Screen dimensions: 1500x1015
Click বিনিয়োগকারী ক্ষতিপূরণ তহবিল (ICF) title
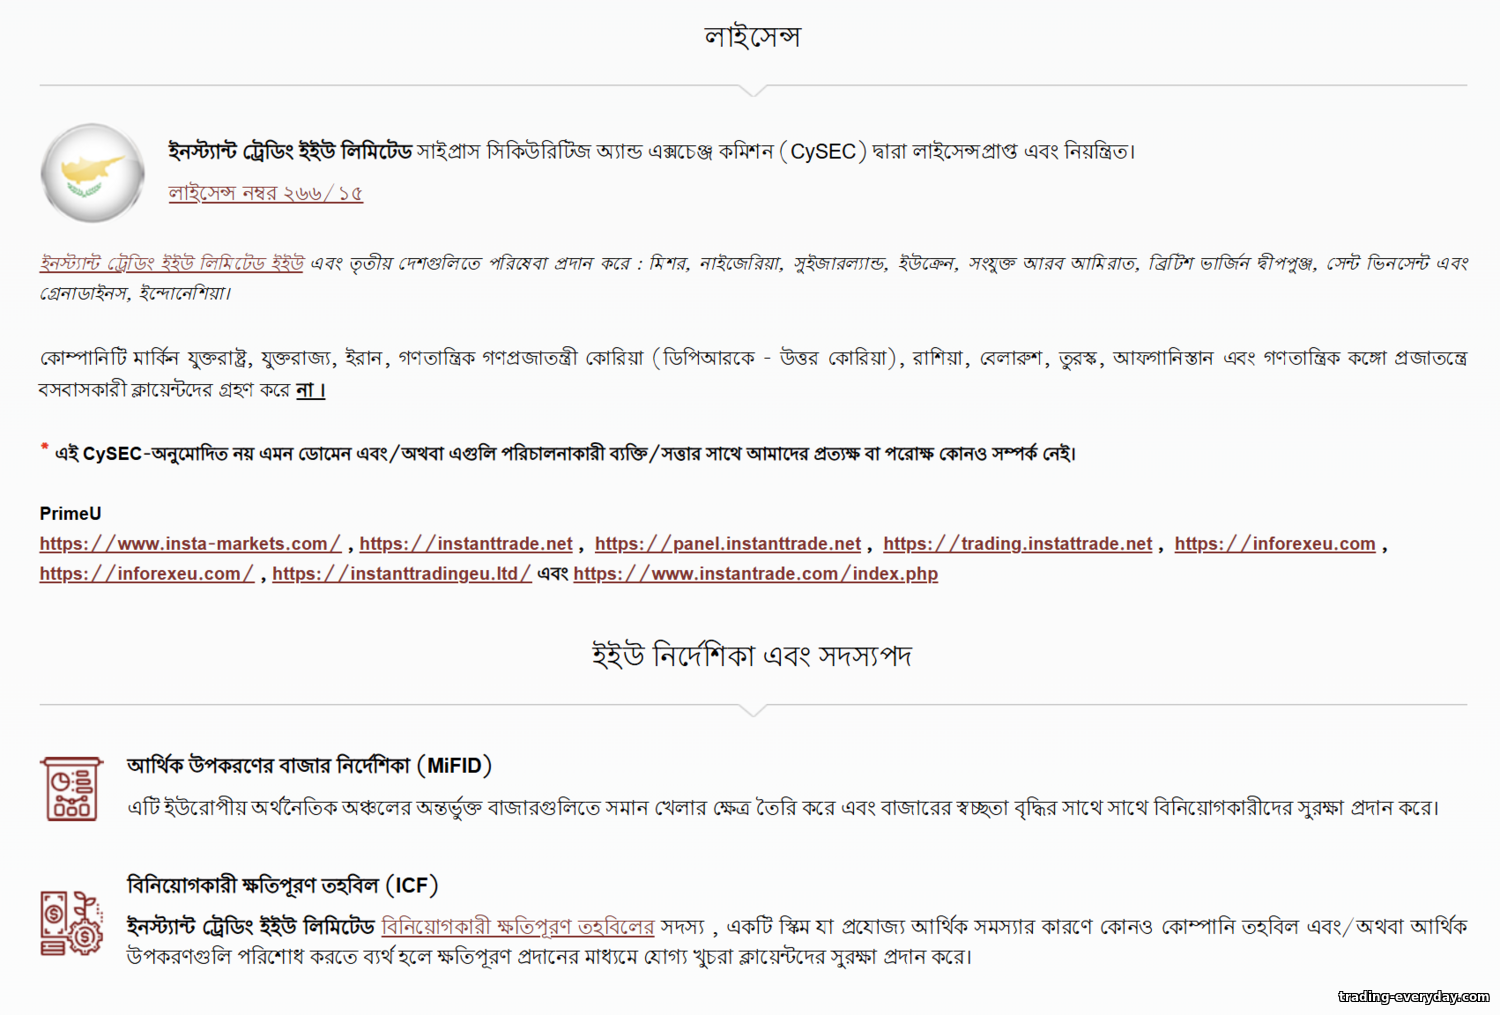point(282,885)
